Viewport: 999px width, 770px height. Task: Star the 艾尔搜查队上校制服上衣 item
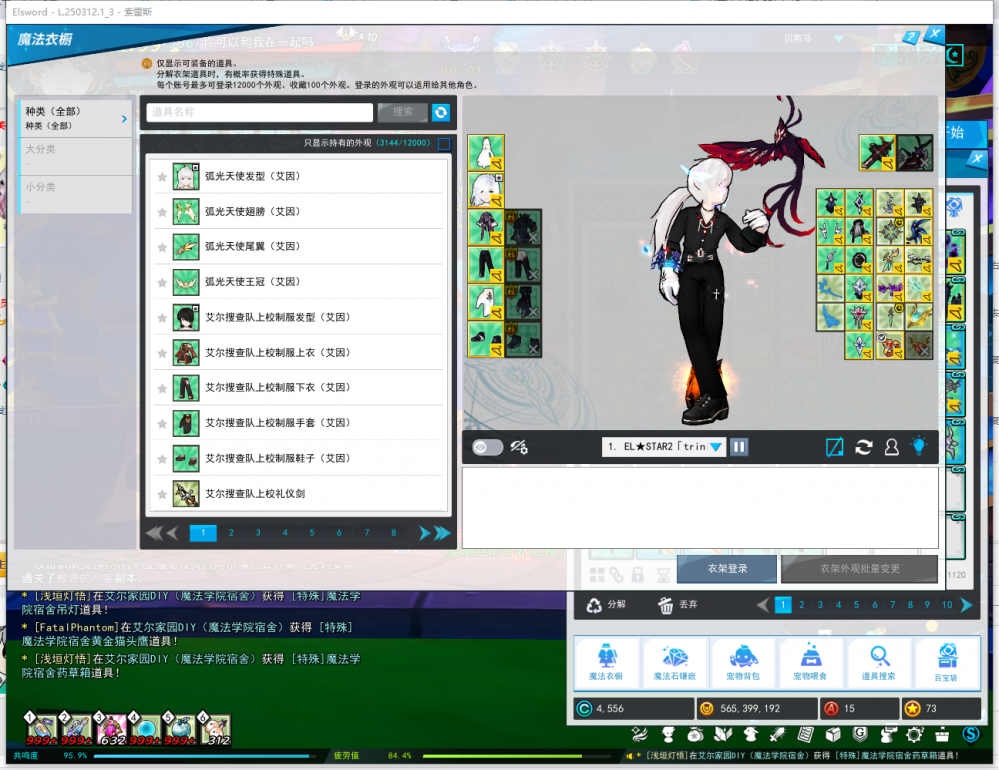pos(162,353)
